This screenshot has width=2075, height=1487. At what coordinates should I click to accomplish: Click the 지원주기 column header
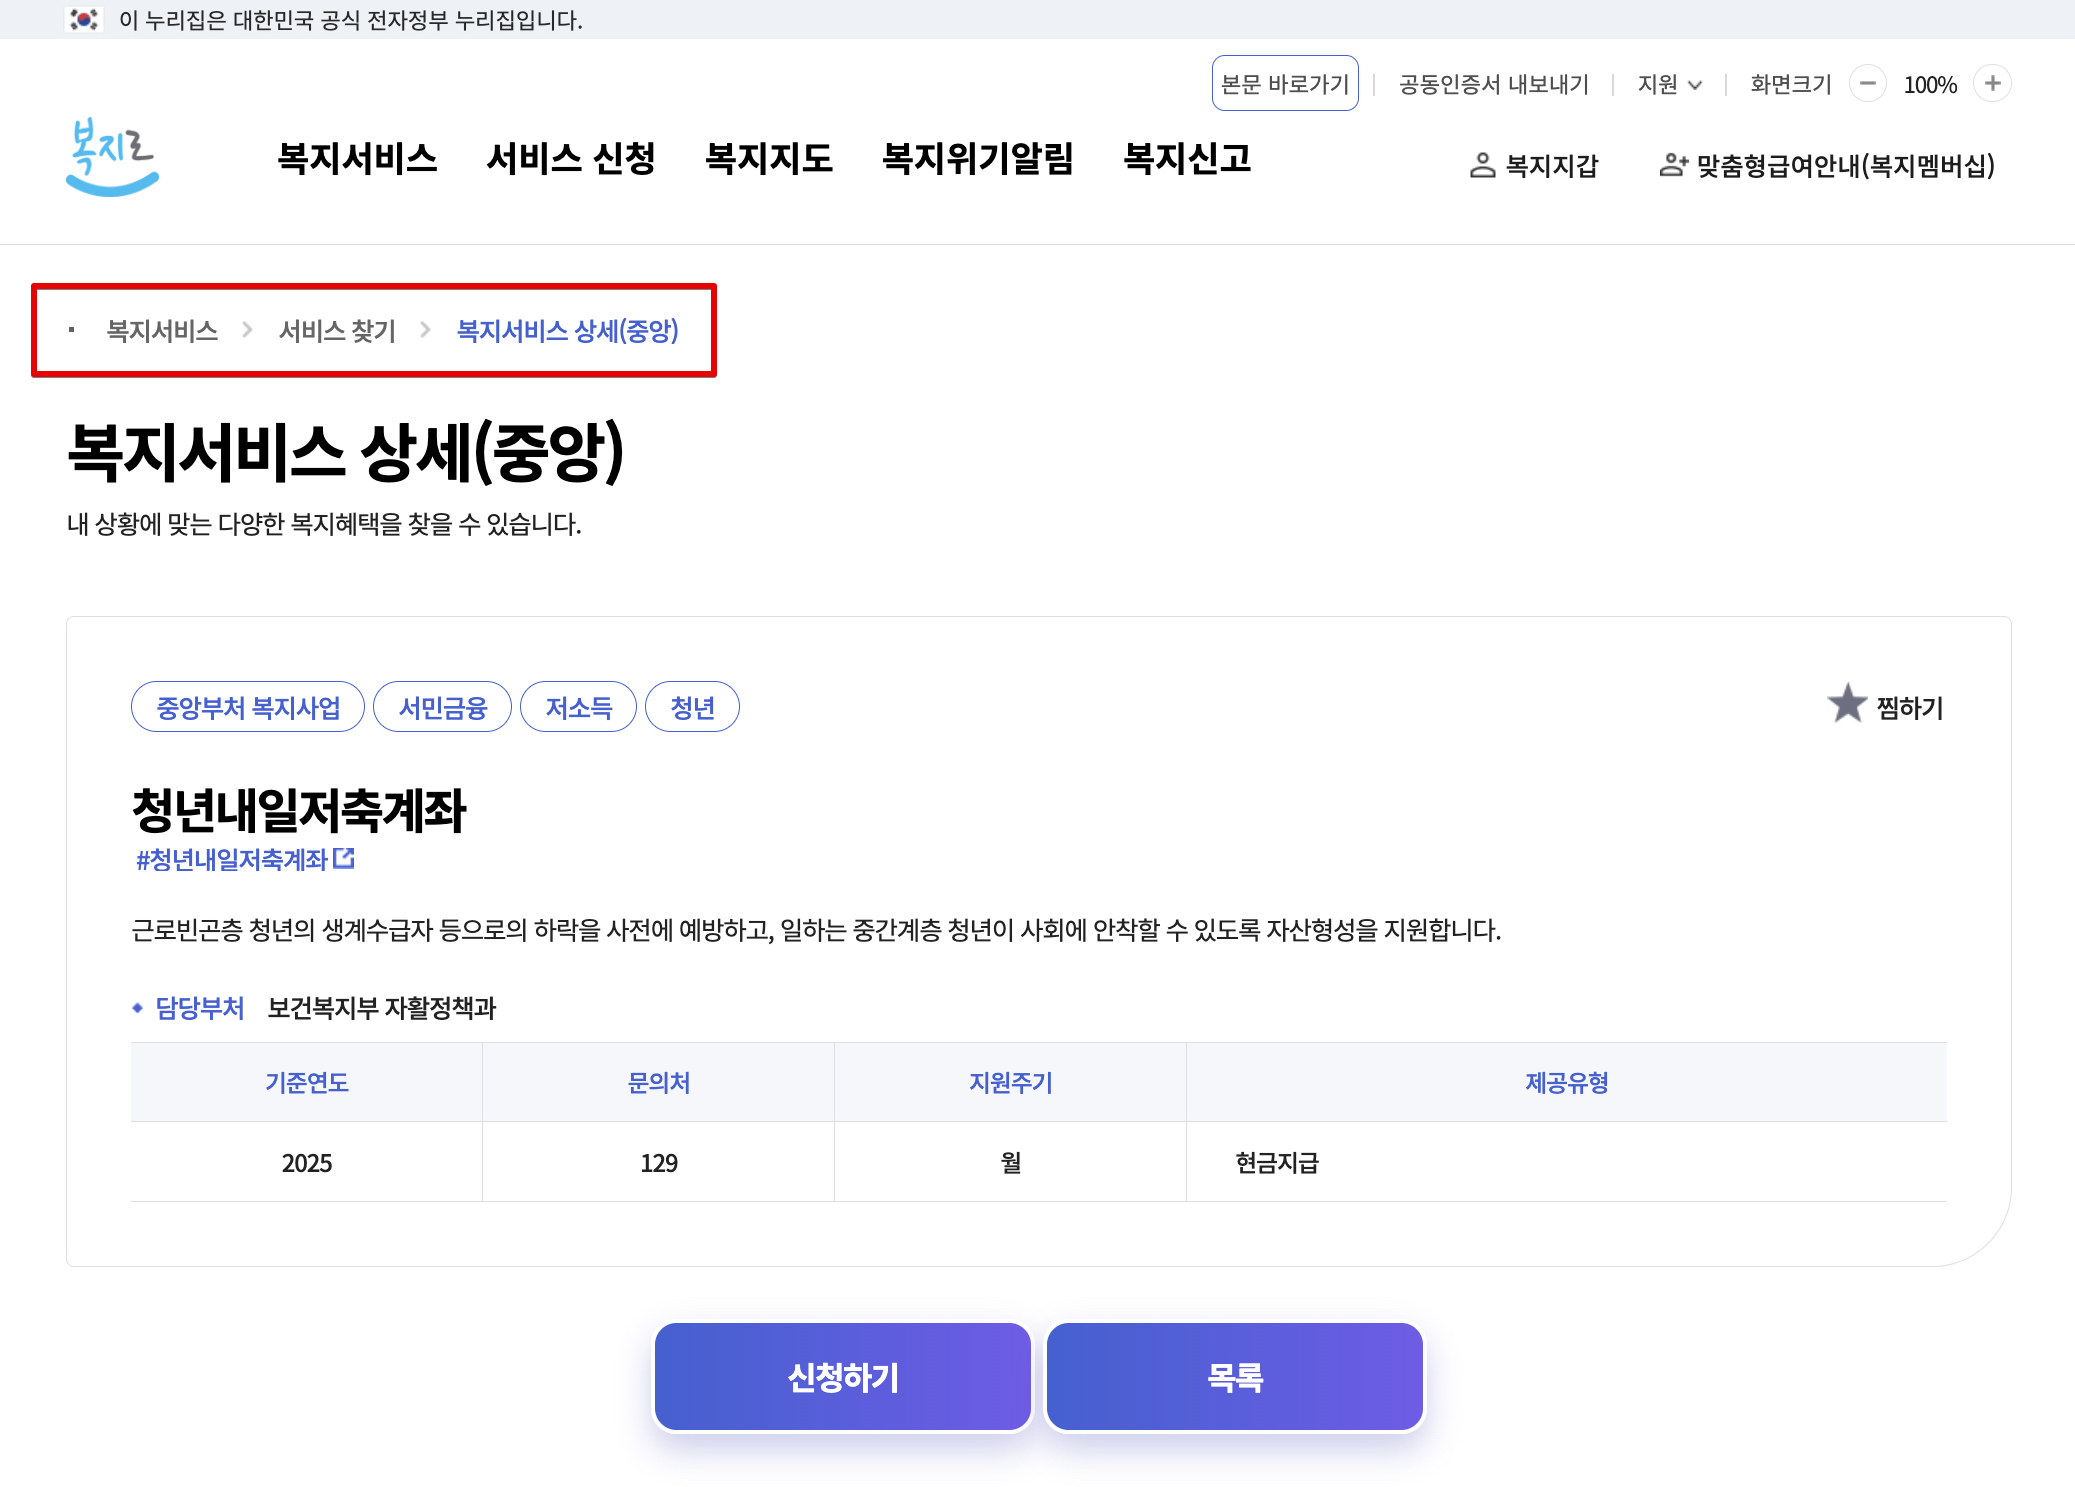(1011, 1083)
